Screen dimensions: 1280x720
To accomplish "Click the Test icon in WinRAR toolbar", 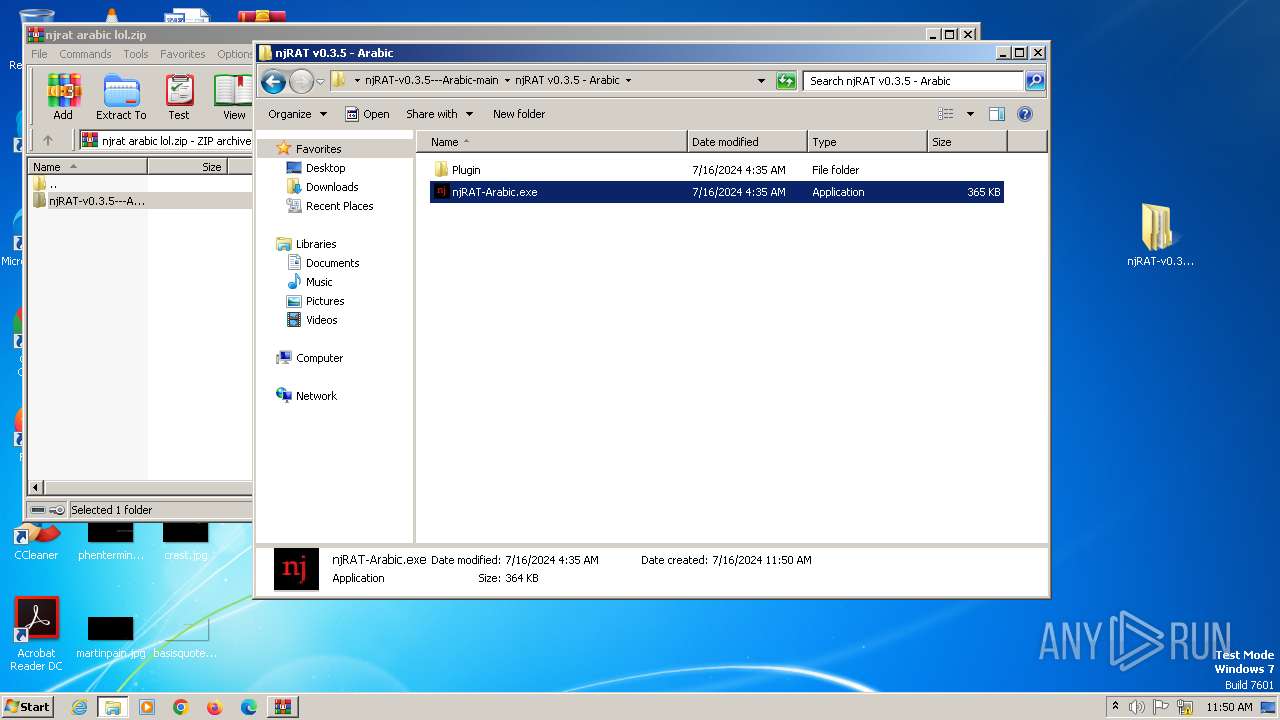I will coord(179,97).
